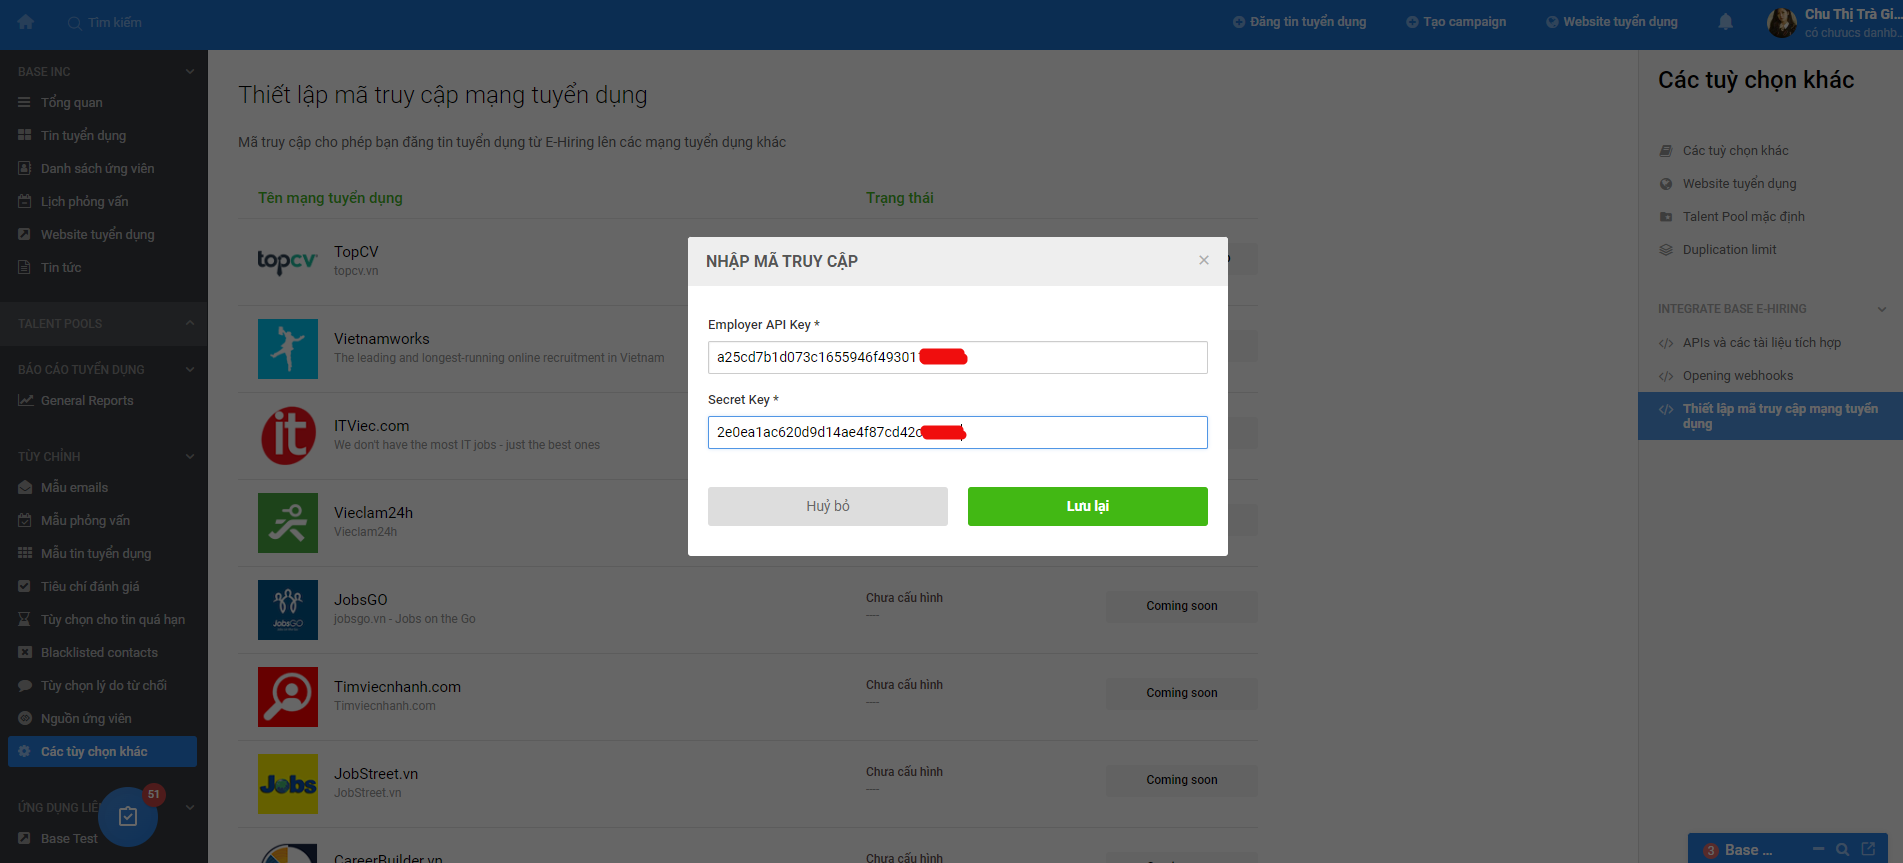Screen dimensions: 1903x863
Task: Open Tùy chọn cho tin quá hạn
Action: click(x=113, y=619)
